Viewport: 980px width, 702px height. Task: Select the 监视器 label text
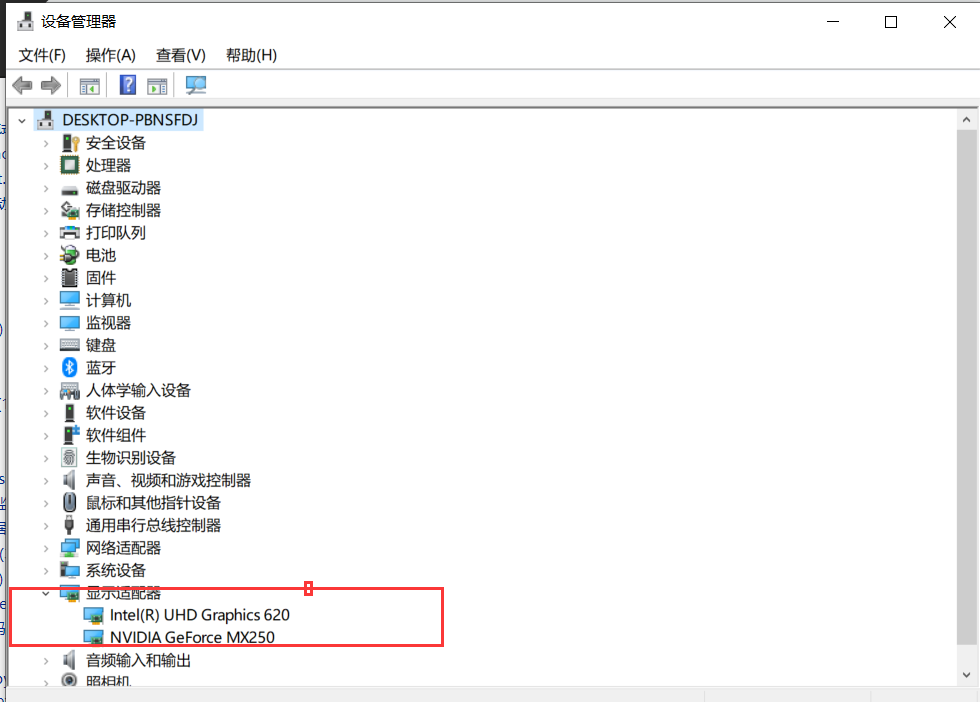[x=108, y=323]
